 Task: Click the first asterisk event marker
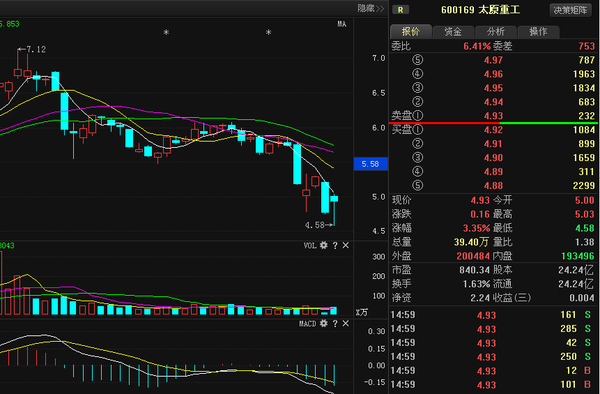(166, 33)
